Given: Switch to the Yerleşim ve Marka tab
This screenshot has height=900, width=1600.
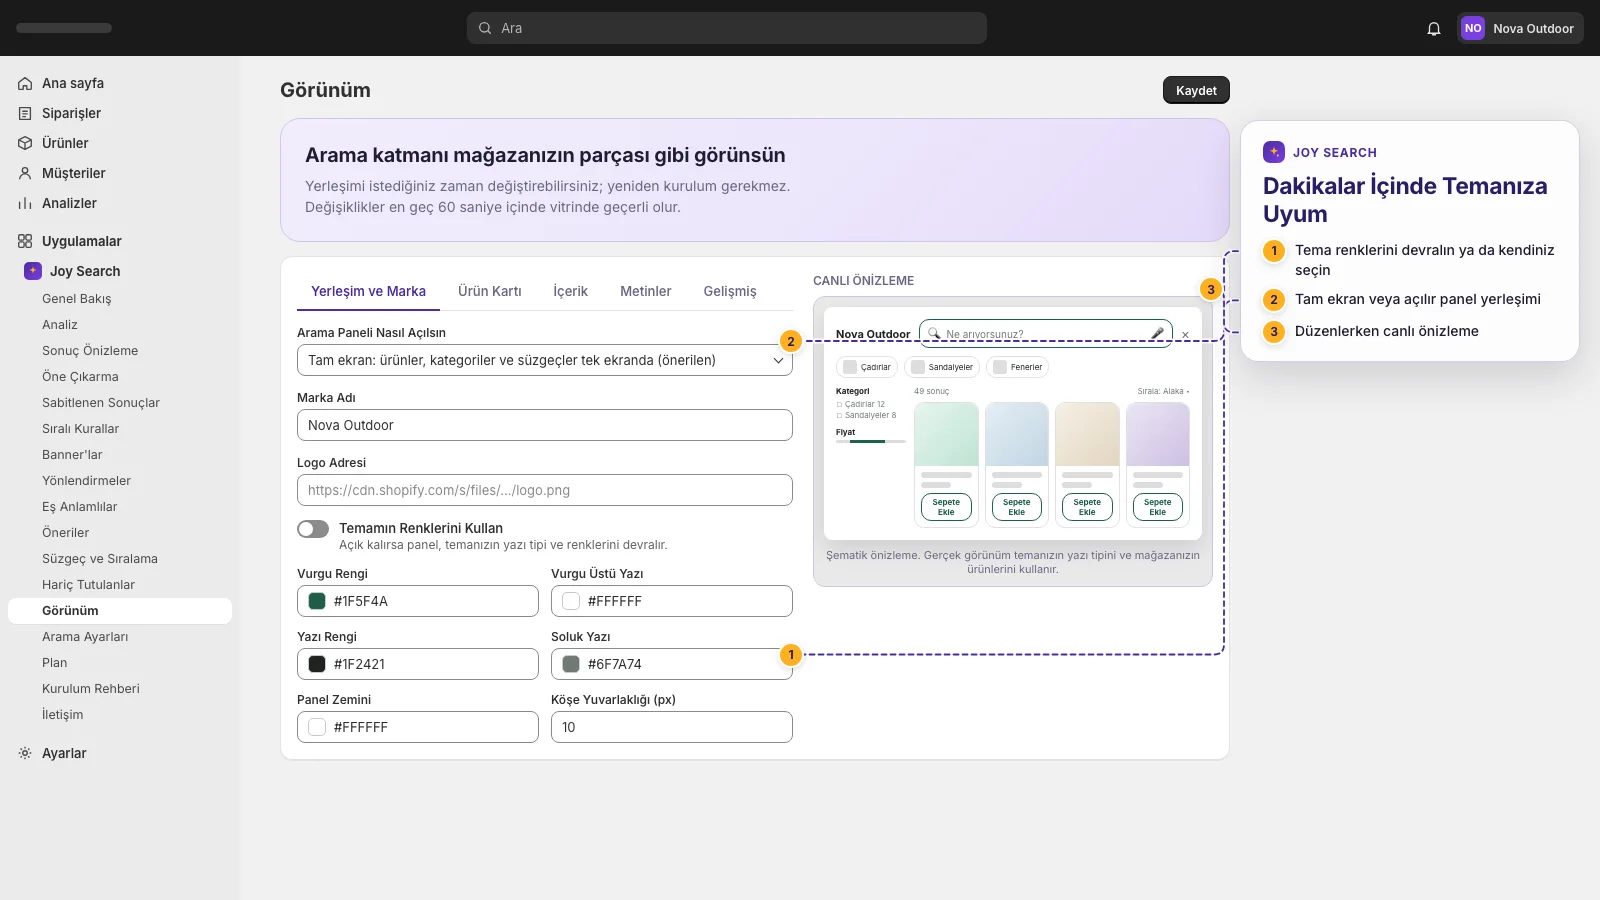Looking at the screenshot, I should click(x=368, y=291).
